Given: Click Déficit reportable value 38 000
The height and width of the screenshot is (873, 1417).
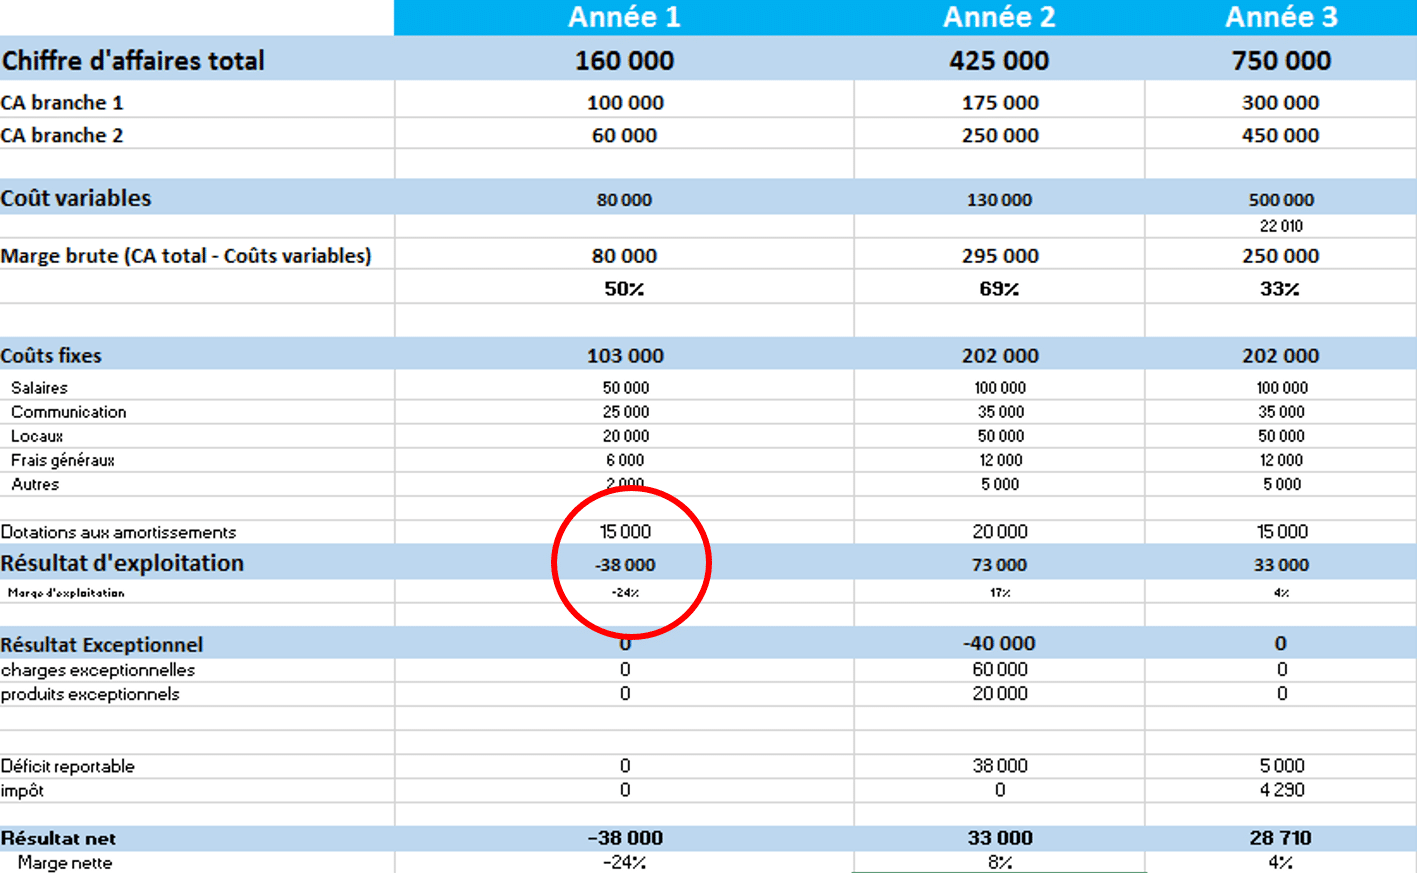Looking at the screenshot, I should coord(1000,766).
